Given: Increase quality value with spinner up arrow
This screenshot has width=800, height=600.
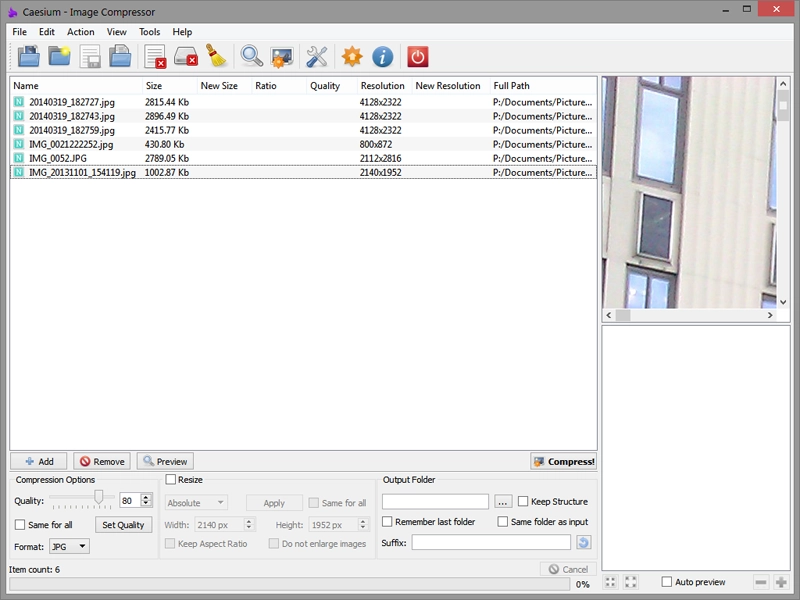Looking at the screenshot, I should 146,497.
